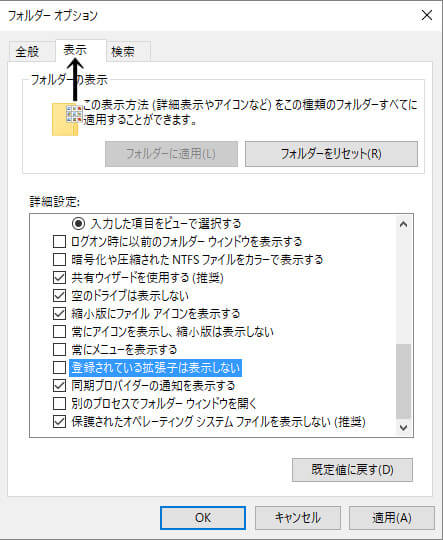Uncheck 共有ウィザードを使用する (推奨)

(59, 278)
